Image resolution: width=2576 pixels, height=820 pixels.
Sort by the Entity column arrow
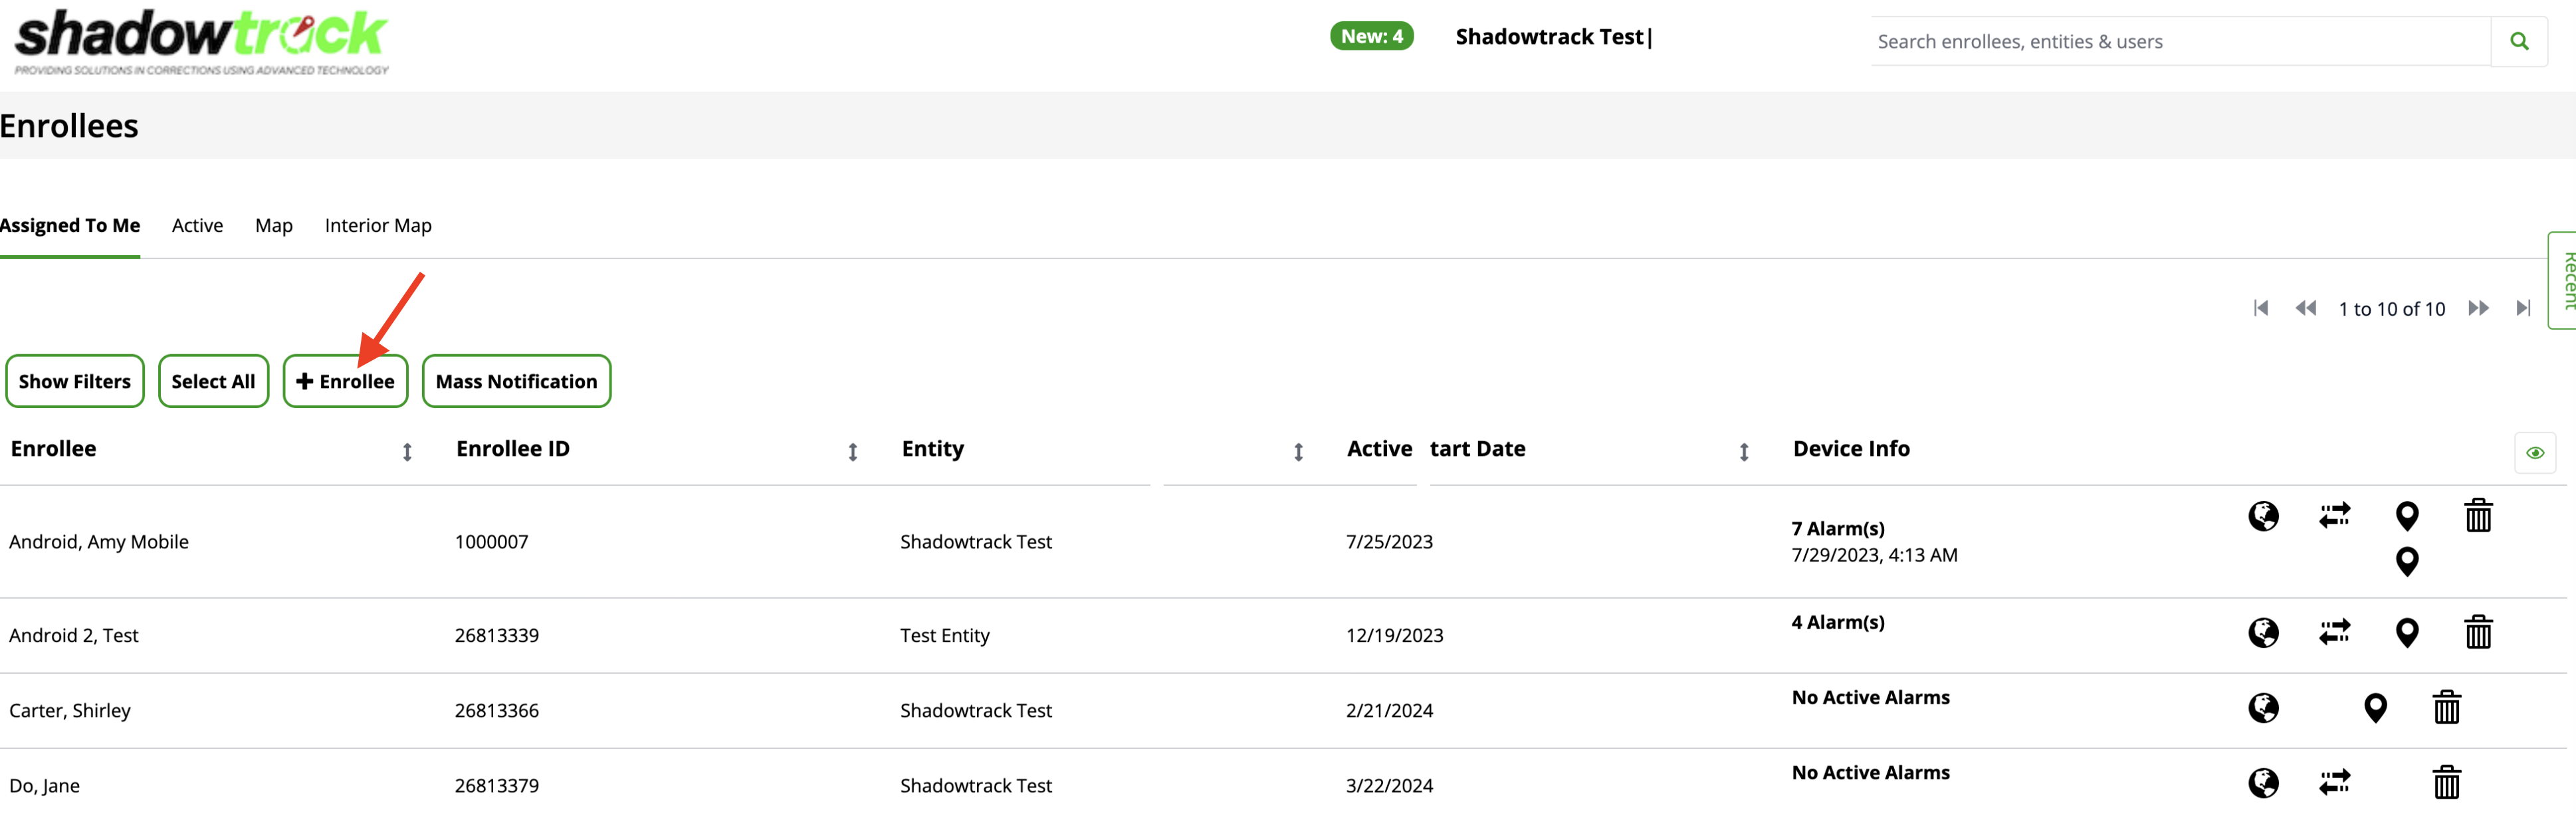1297,452
